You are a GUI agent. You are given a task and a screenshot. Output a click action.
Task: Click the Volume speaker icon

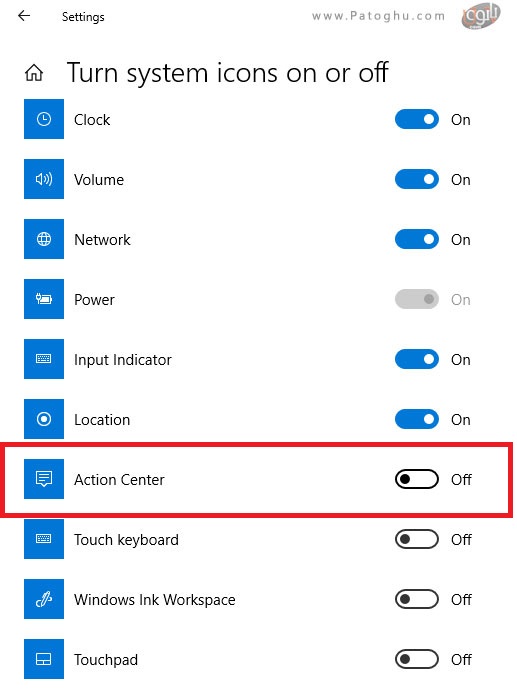tap(44, 179)
